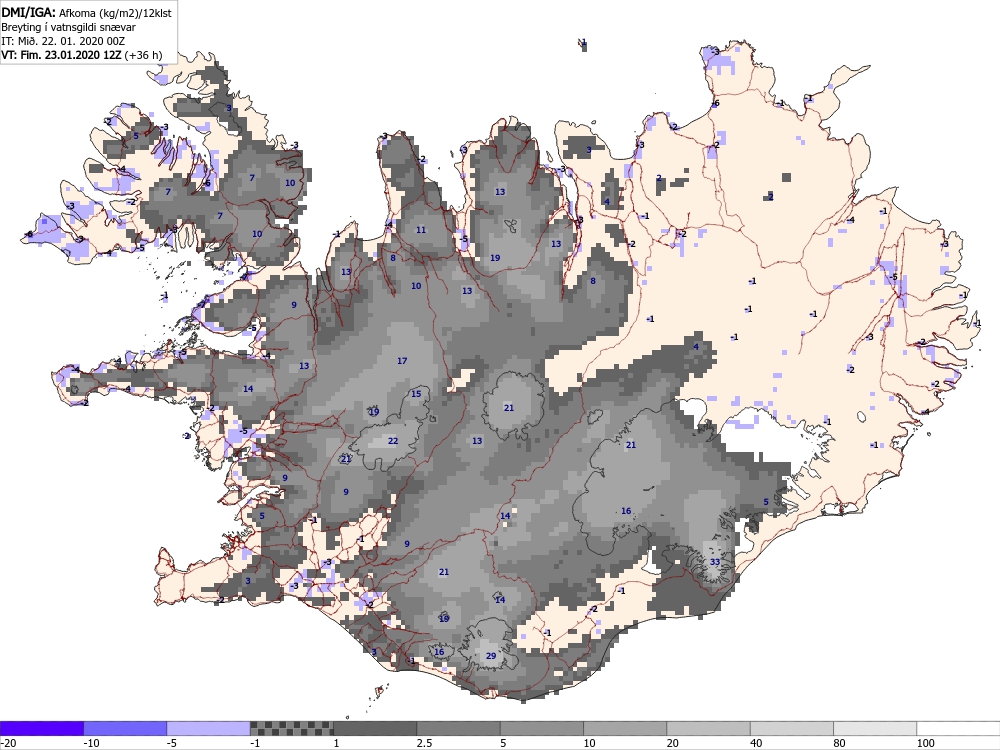Screen dimensions: 1000x750
Task: Click the '-20' legend scale label
Action: [x=8, y=743]
